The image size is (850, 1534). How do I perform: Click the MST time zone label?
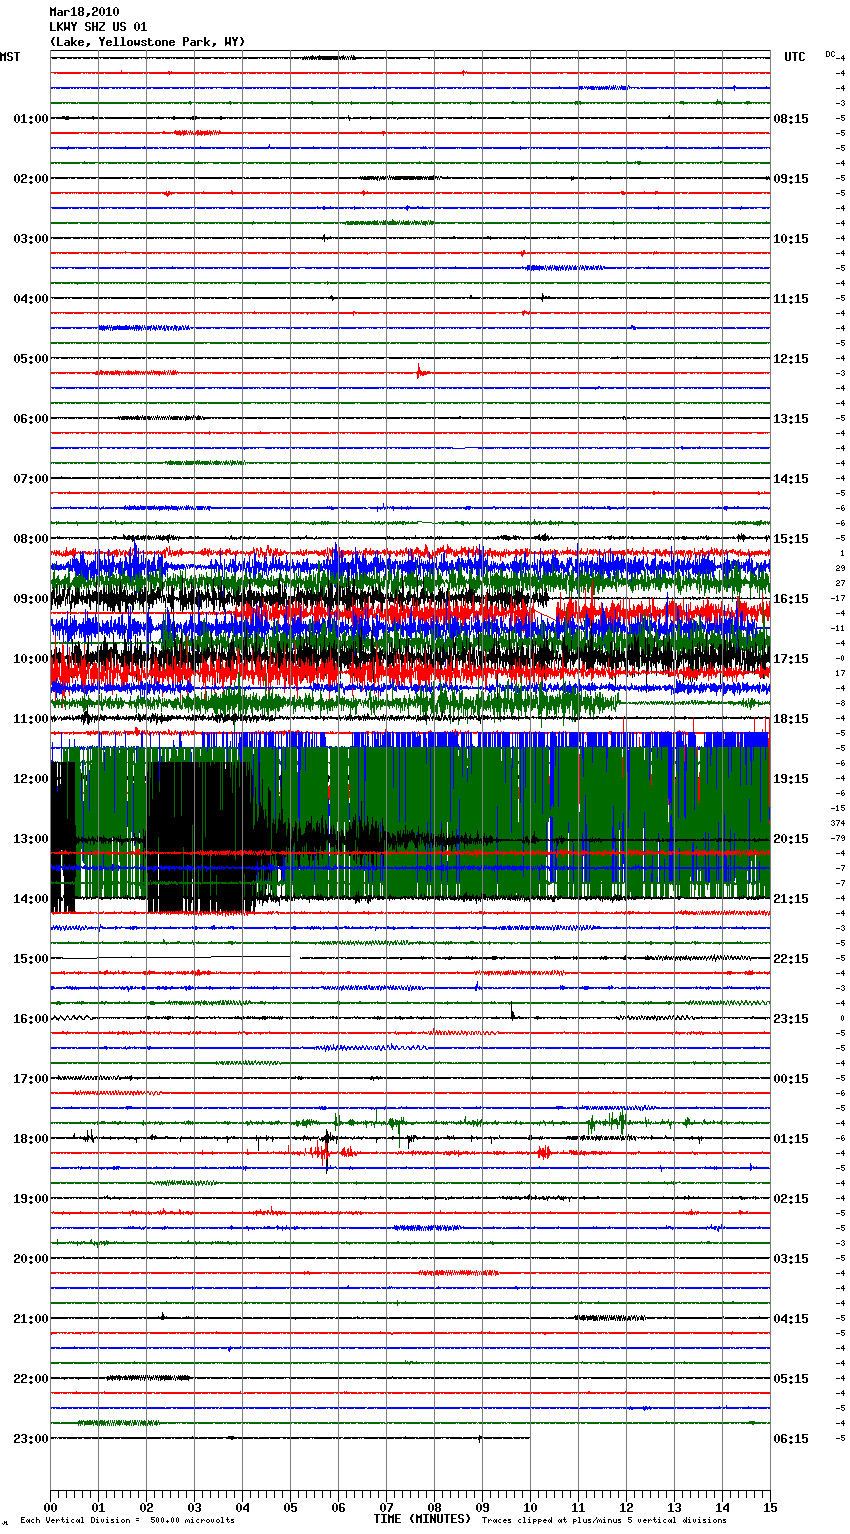coord(10,57)
